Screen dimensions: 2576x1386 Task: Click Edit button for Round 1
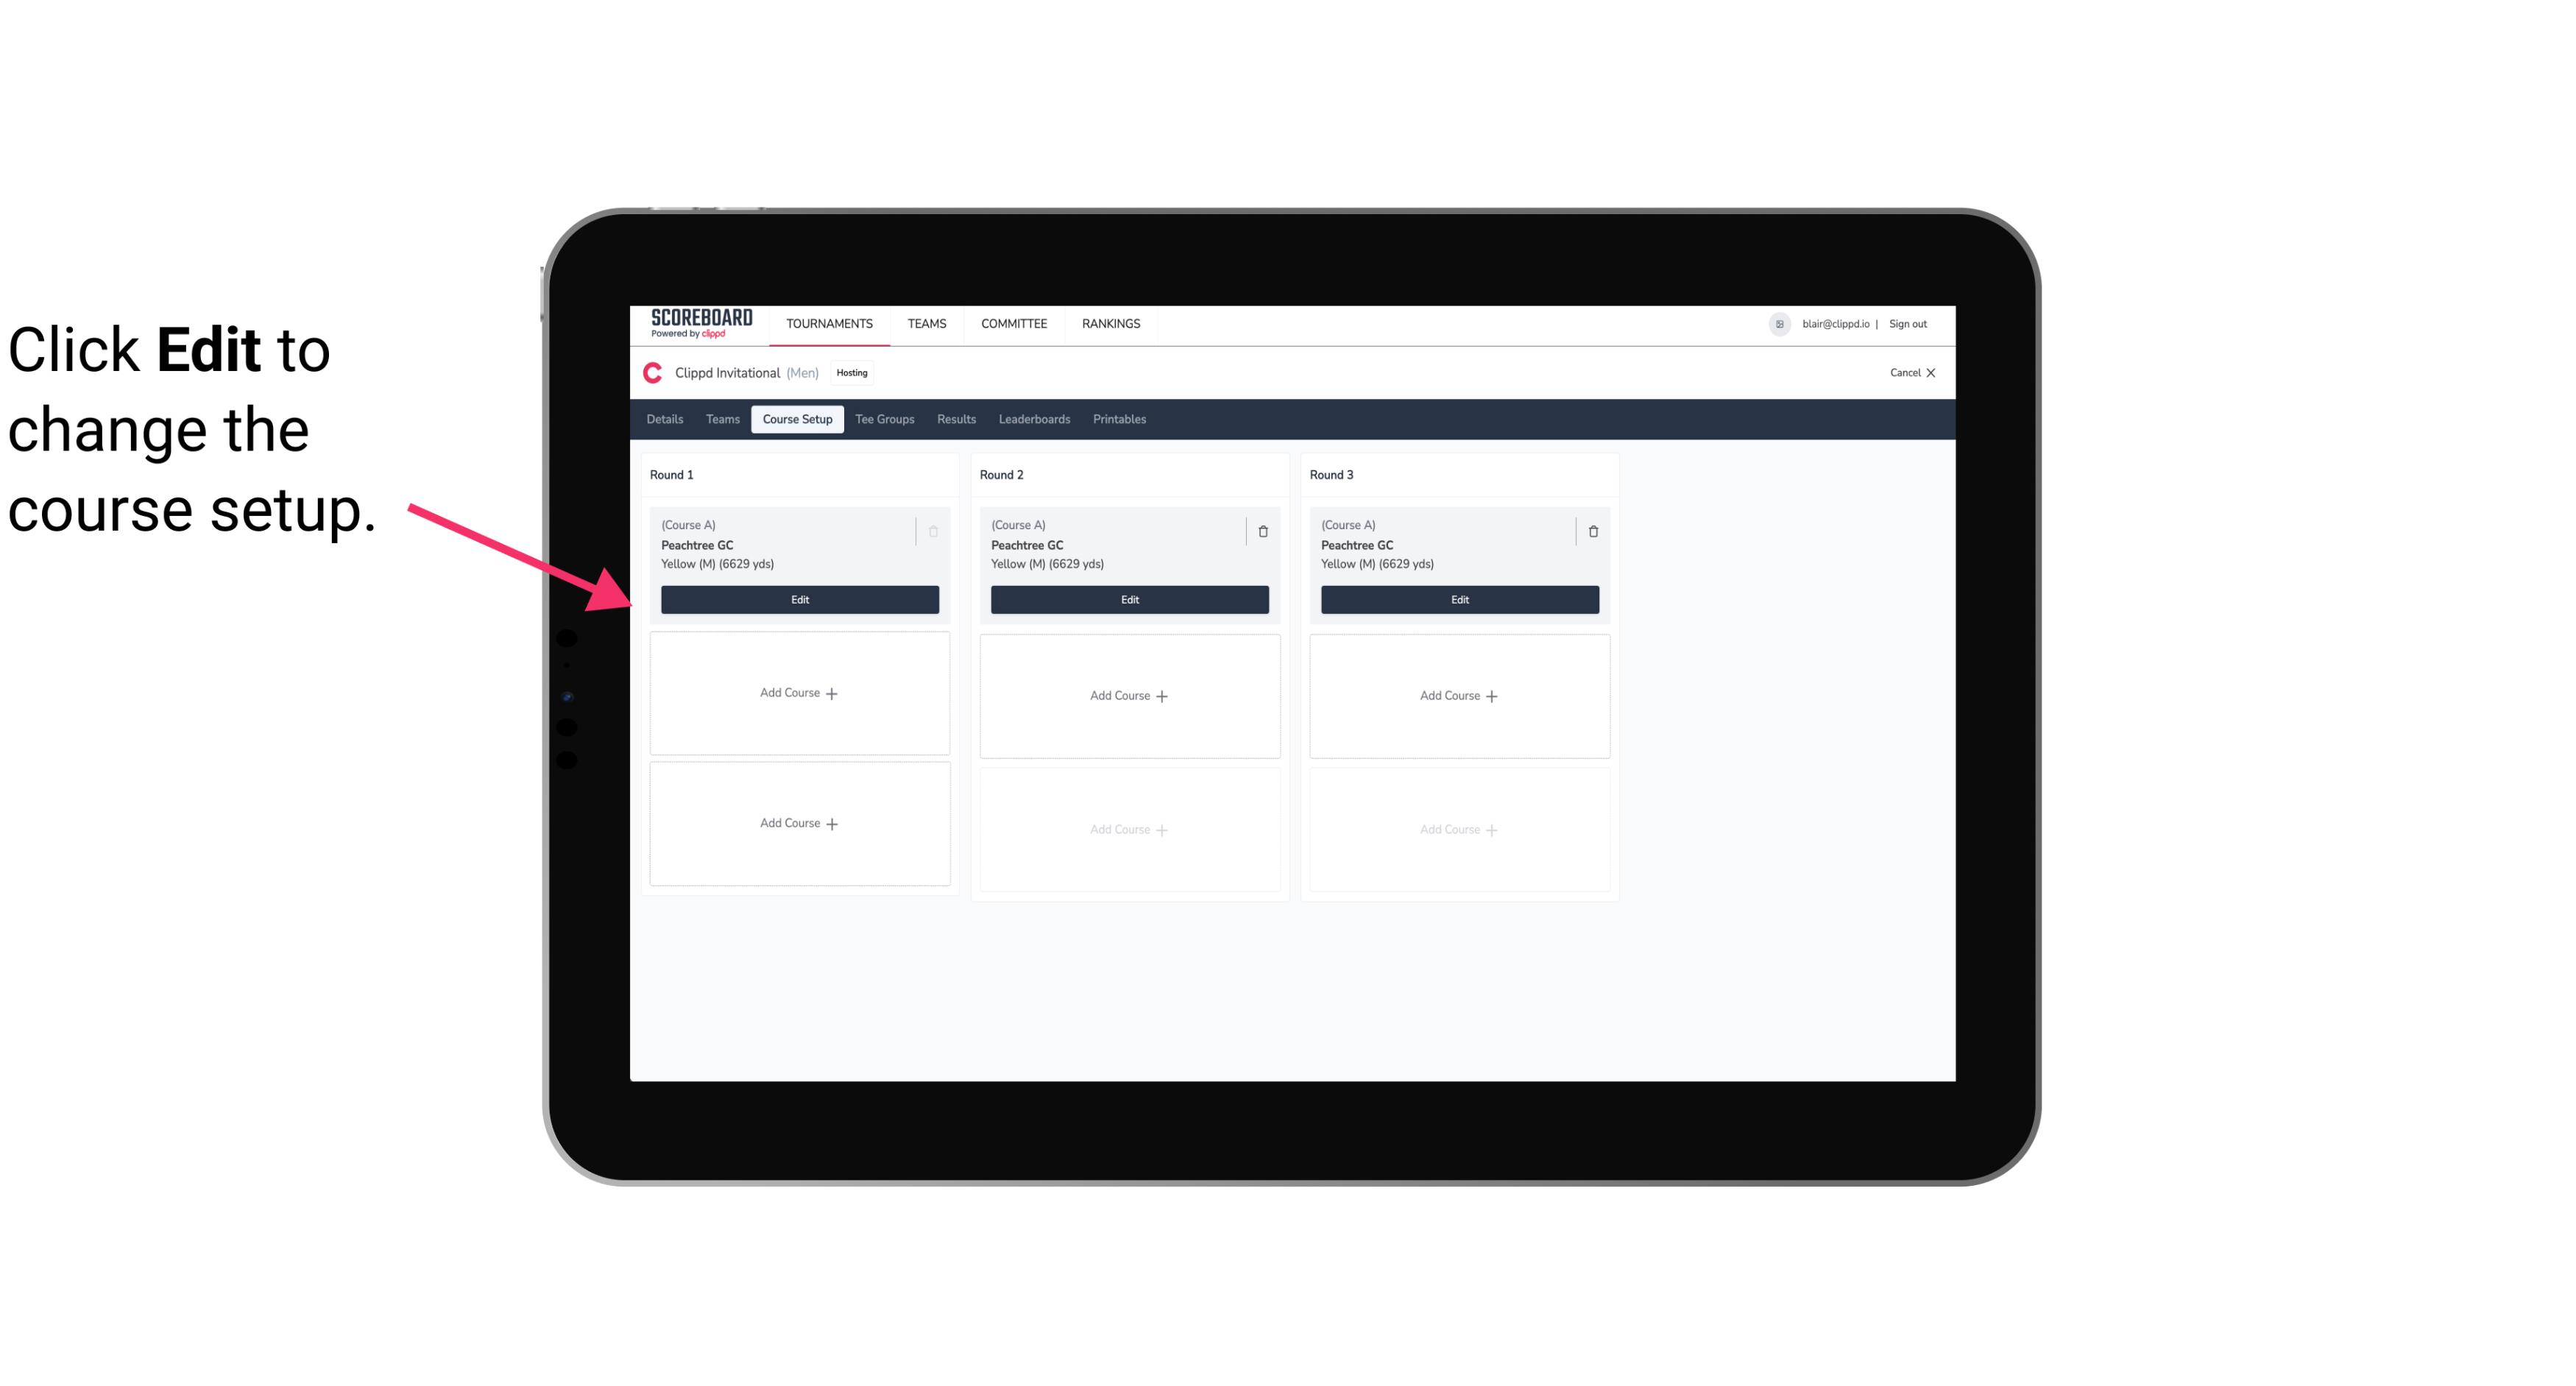point(799,598)
